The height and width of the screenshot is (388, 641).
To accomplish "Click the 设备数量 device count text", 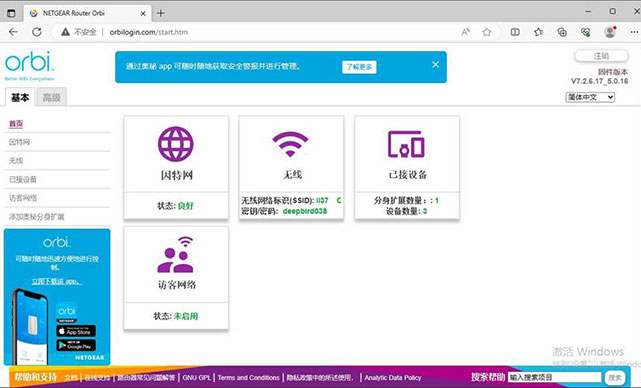I will pos(406,211).
